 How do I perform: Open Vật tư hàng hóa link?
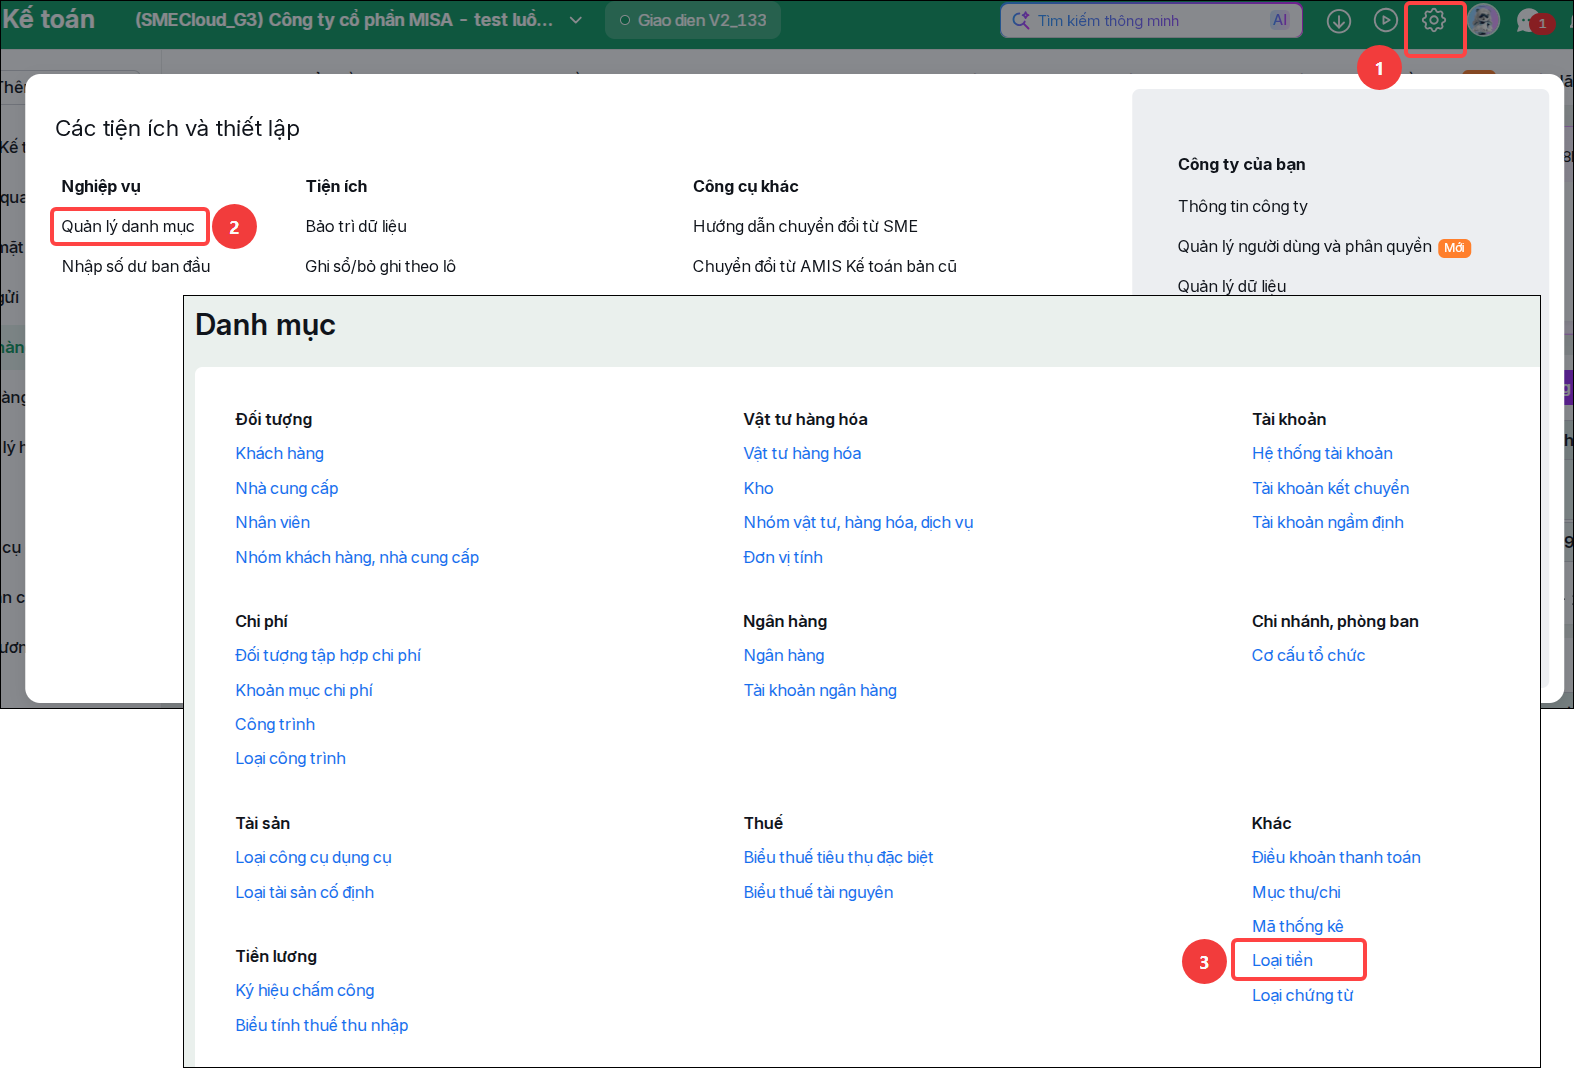pyautogui.click(x=802, y=453)
